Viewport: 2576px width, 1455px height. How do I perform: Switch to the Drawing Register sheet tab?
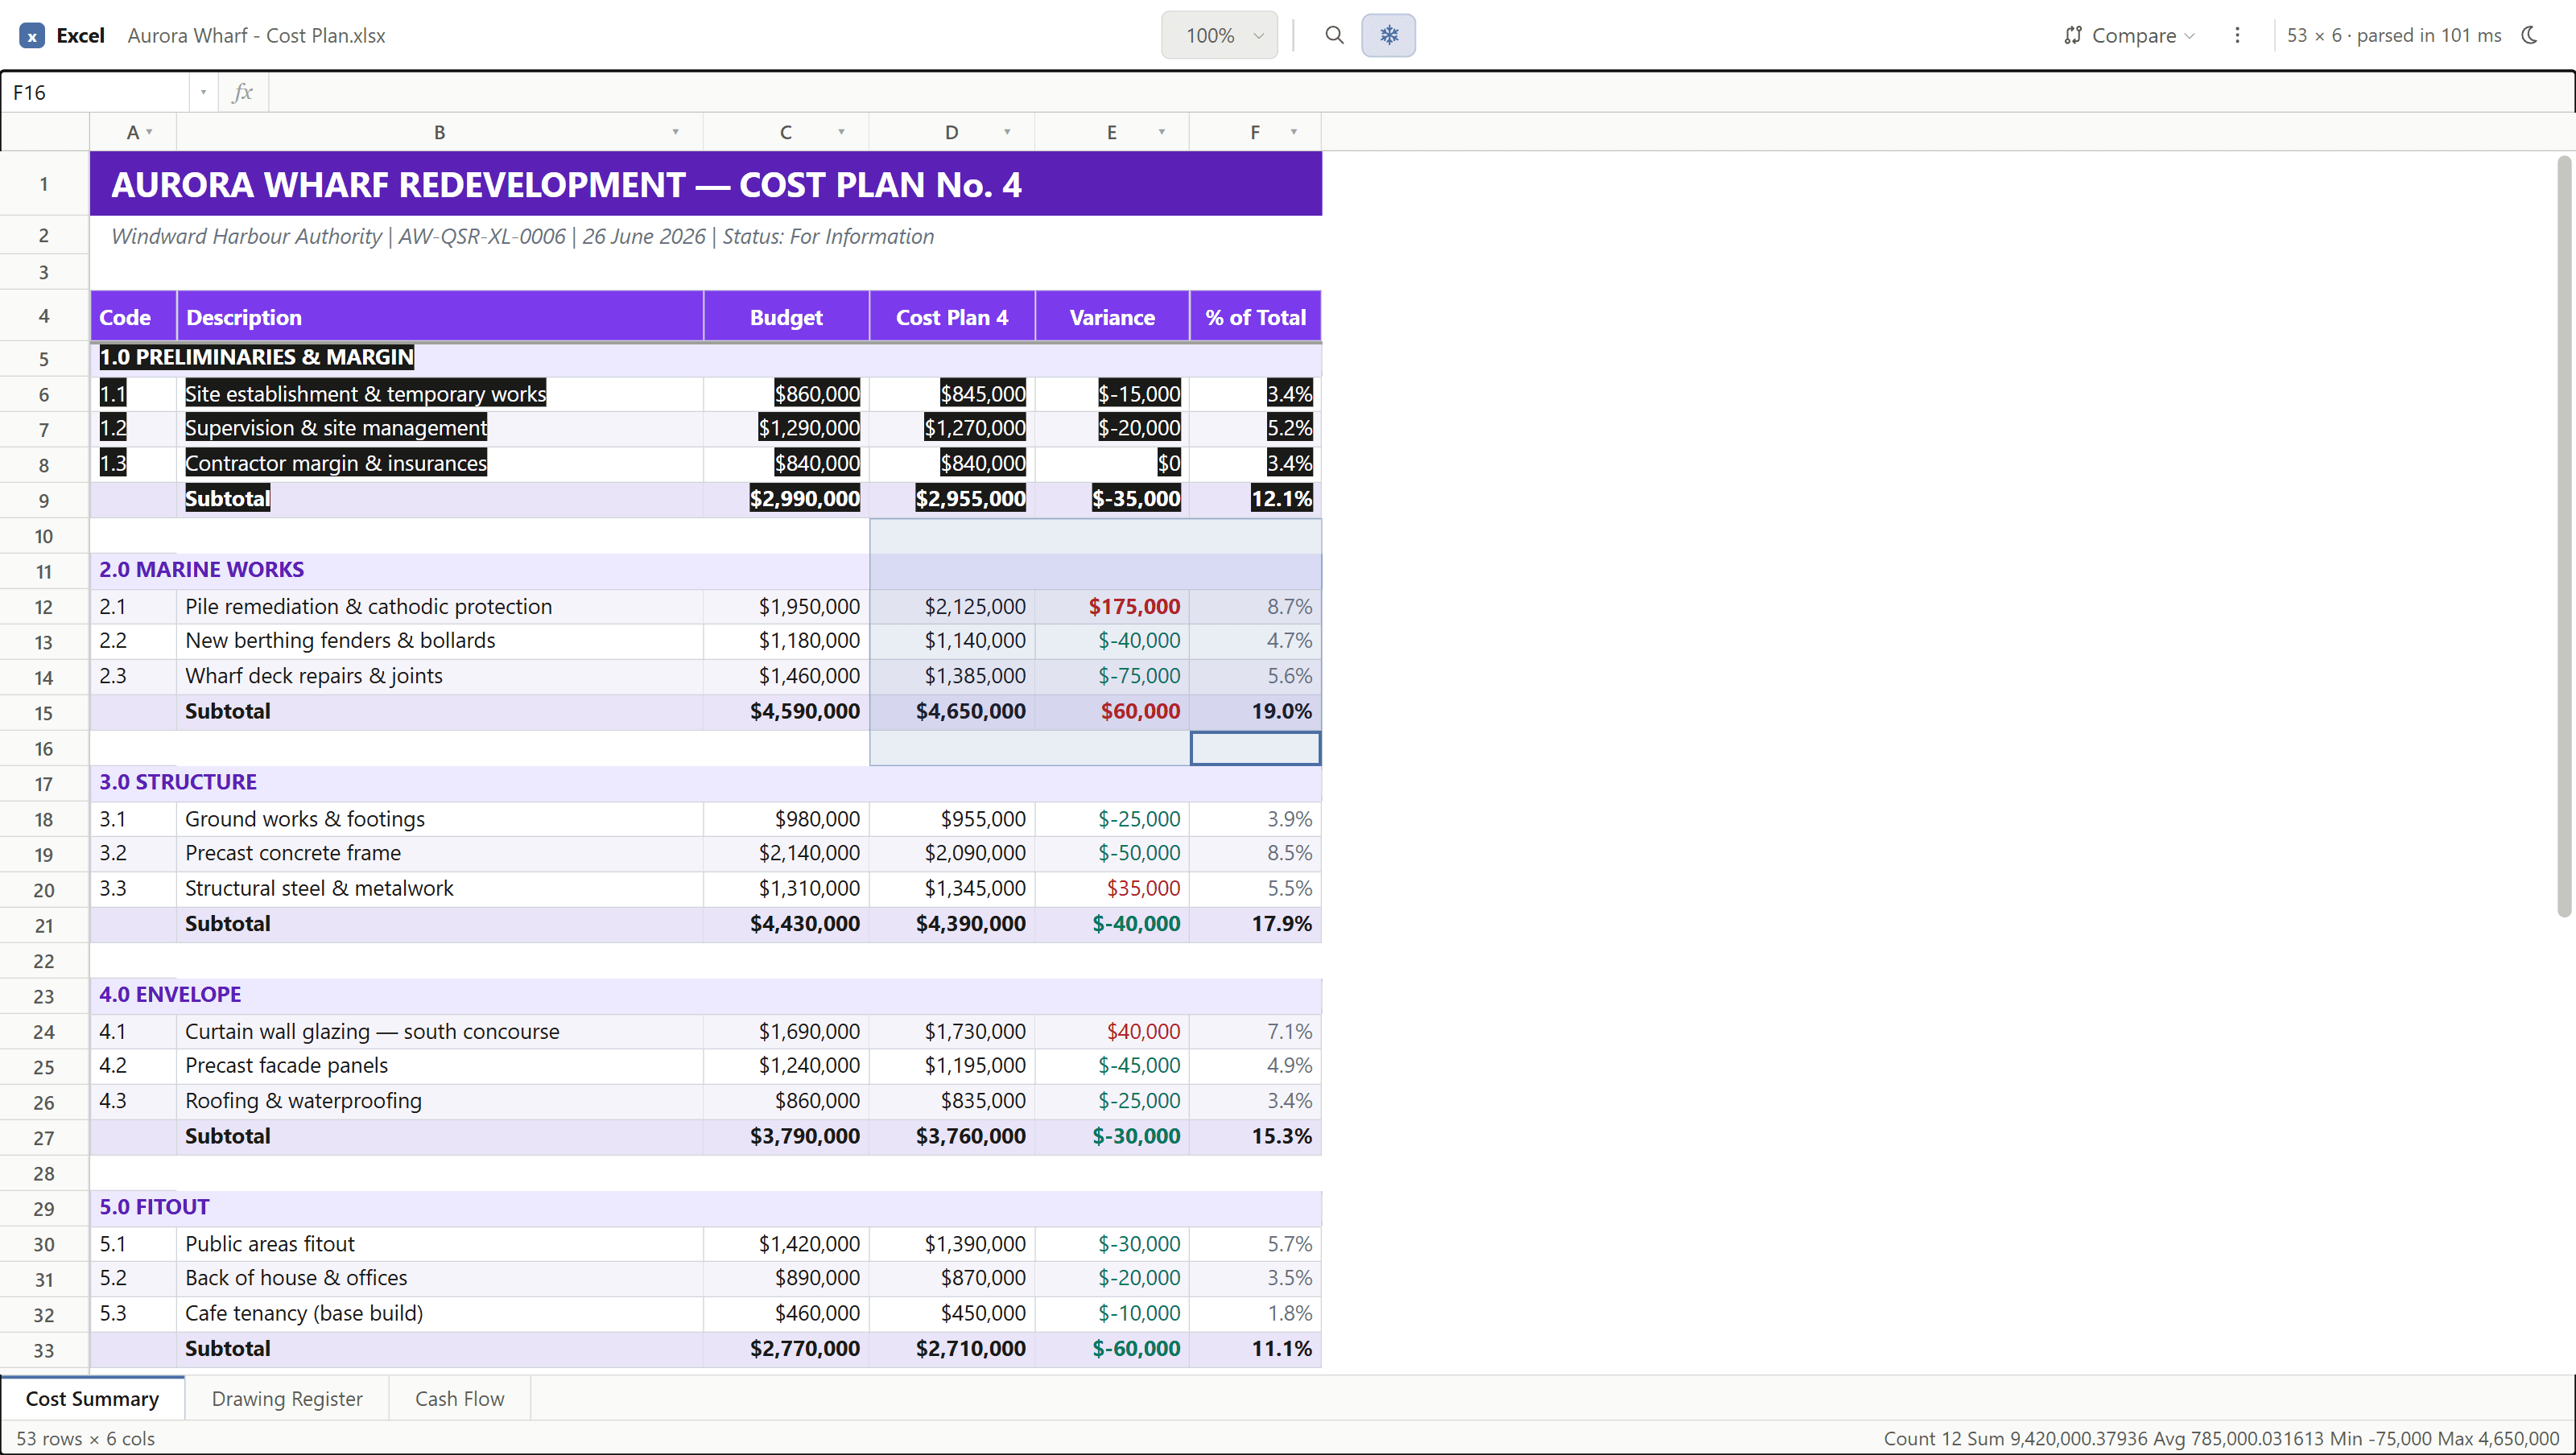coord(287,1398)
